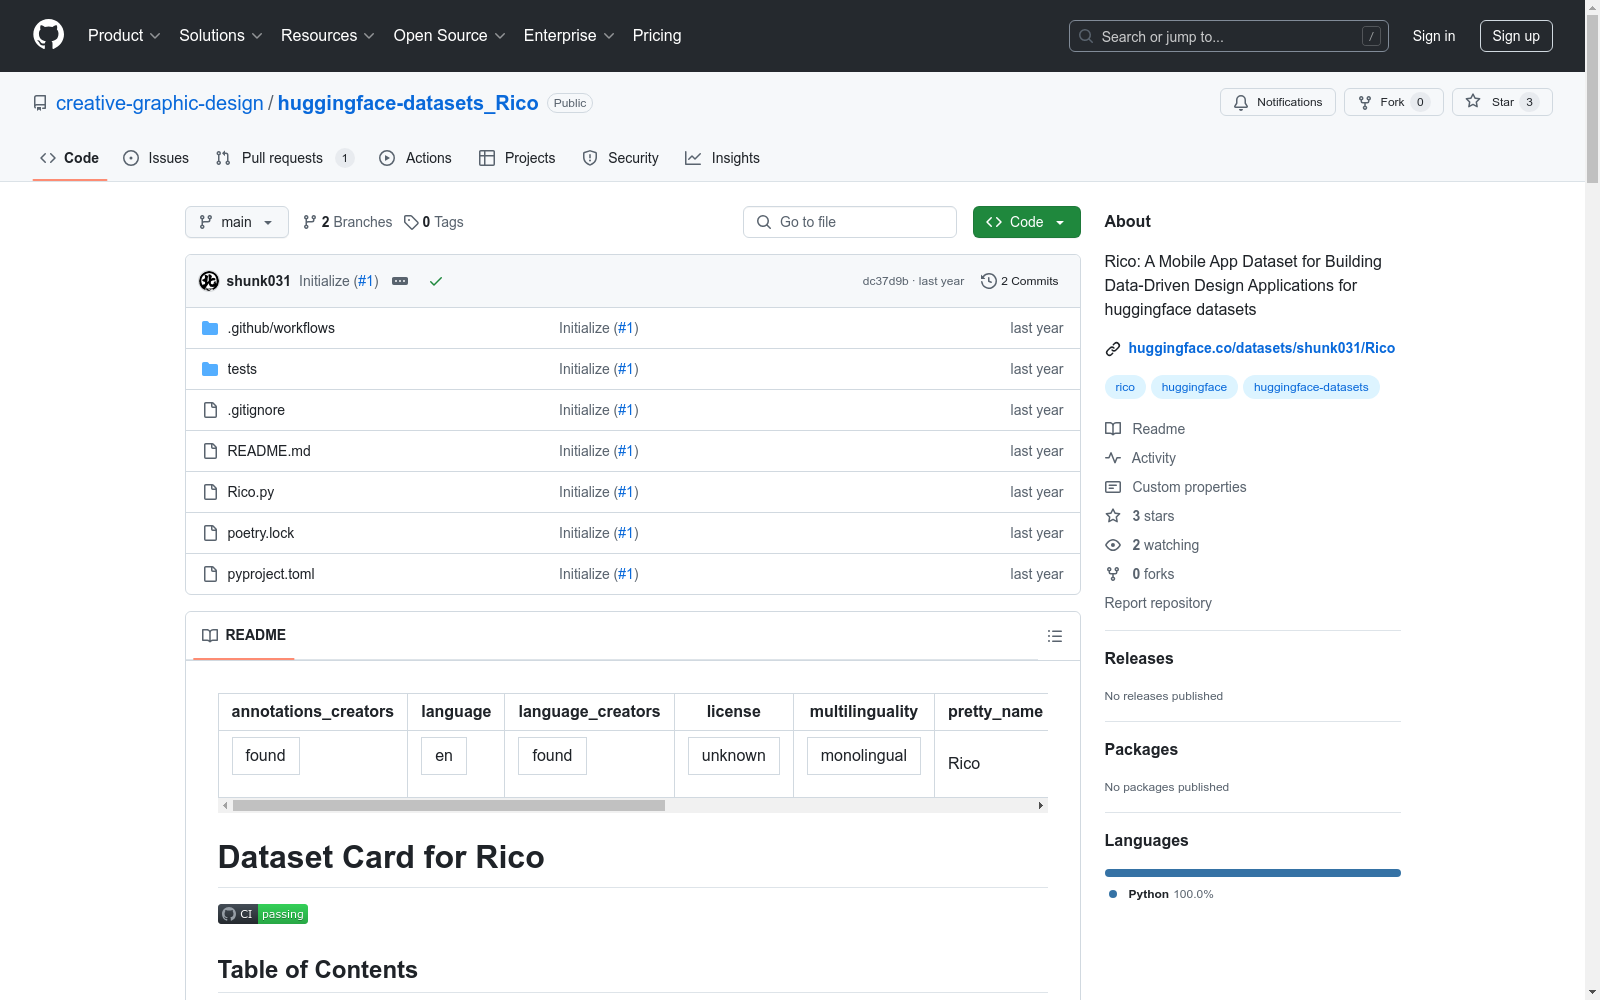Image resolution: width=1600 pixels, height=1000 pixels.
Task: Open the Pricing link
Action: pyautogui.click(x=657, y=36)
